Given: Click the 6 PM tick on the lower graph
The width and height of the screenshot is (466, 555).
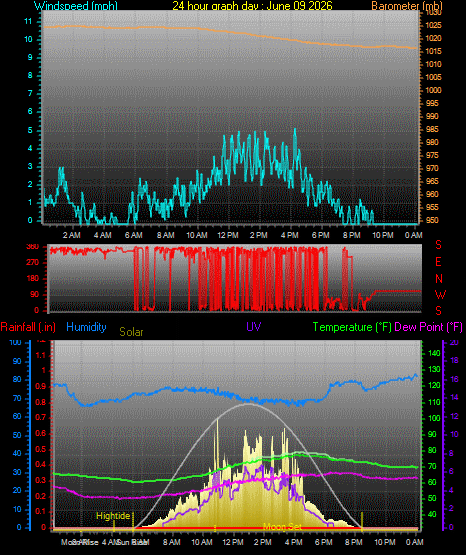Looking at the screenshot, I should click(323, 542).
